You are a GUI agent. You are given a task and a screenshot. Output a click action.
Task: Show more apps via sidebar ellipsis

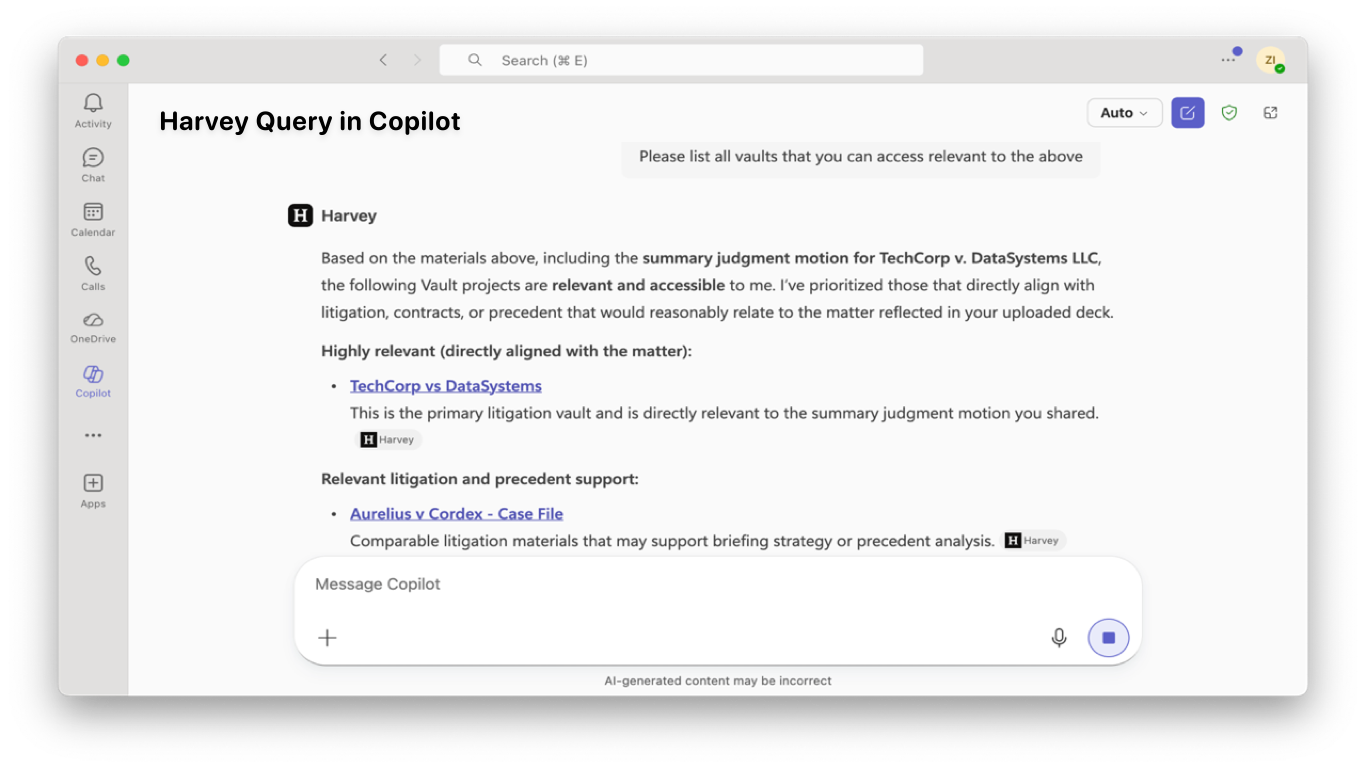pos(93,436)
